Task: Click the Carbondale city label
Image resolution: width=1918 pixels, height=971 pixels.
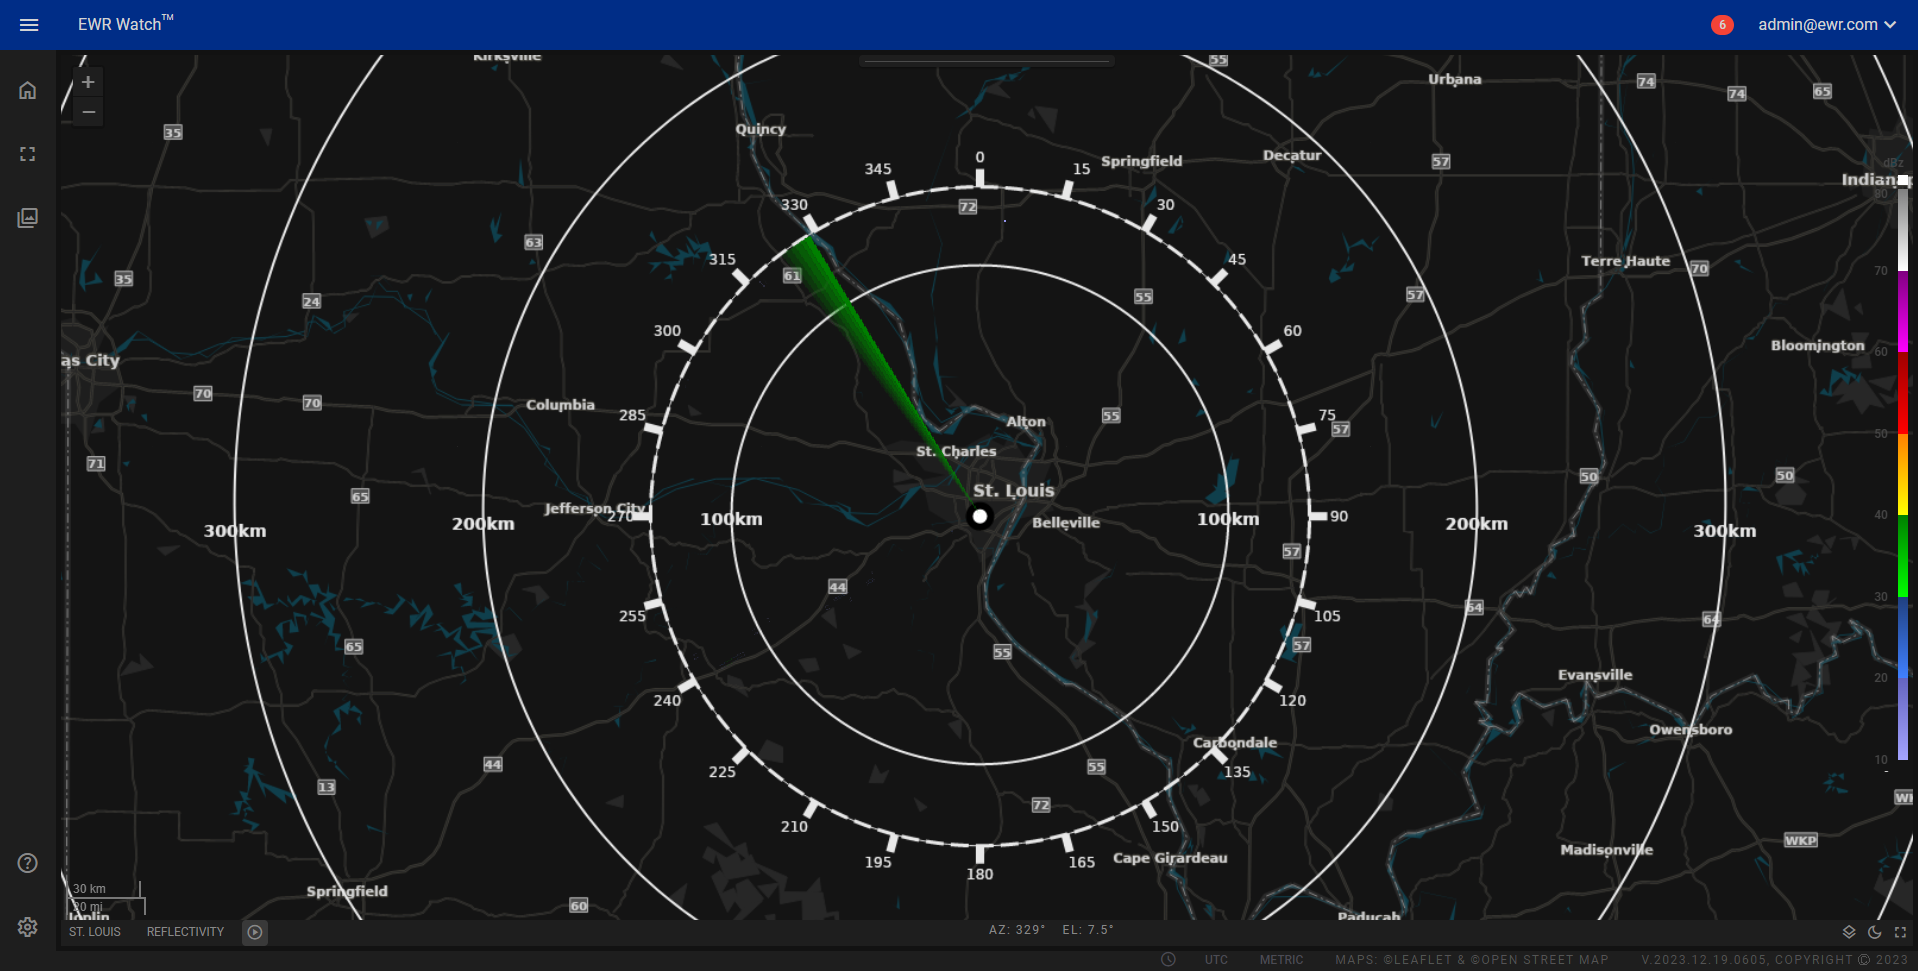Action: [x=1235, y=742]
